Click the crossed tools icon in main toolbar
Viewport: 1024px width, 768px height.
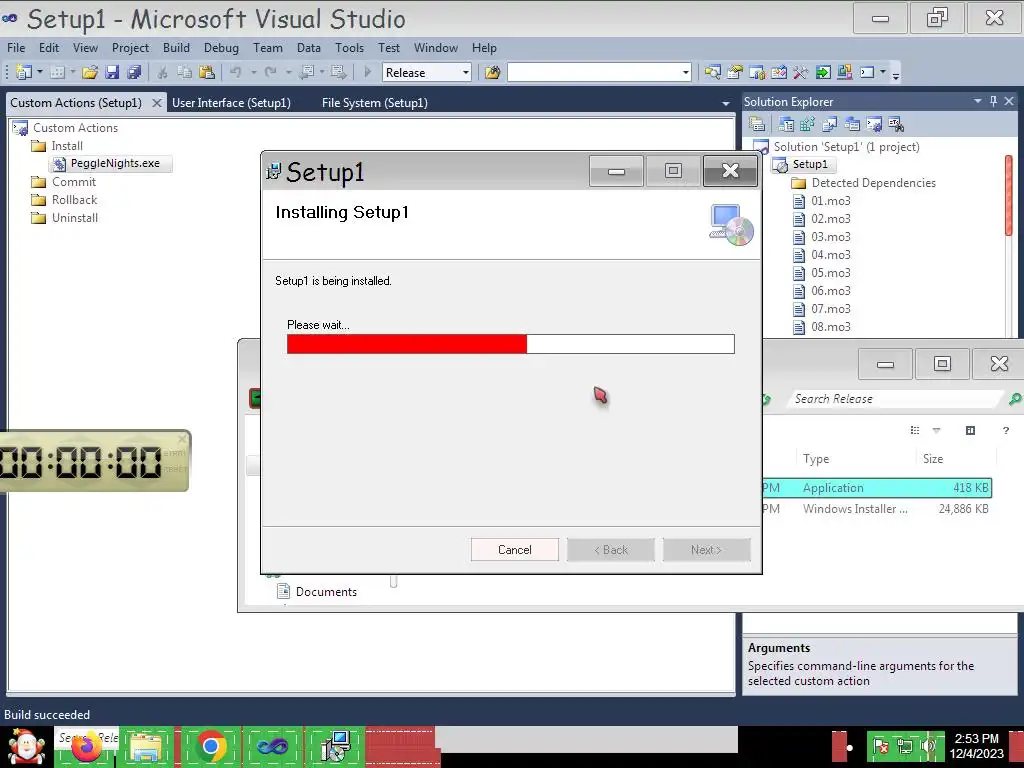[801, 72]
